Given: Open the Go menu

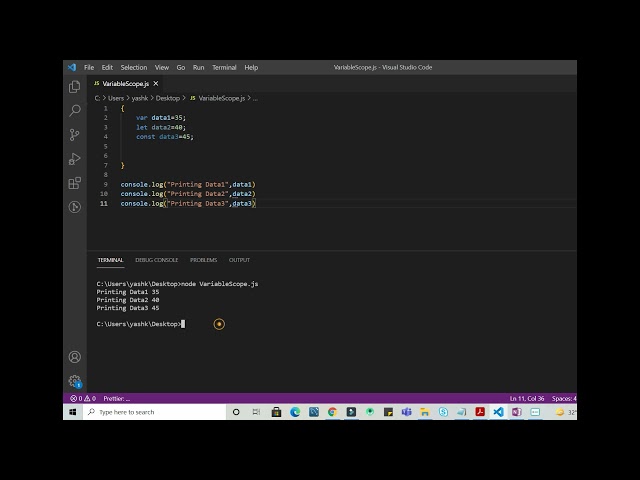Looking at the screenshot, I should (181, 67).
